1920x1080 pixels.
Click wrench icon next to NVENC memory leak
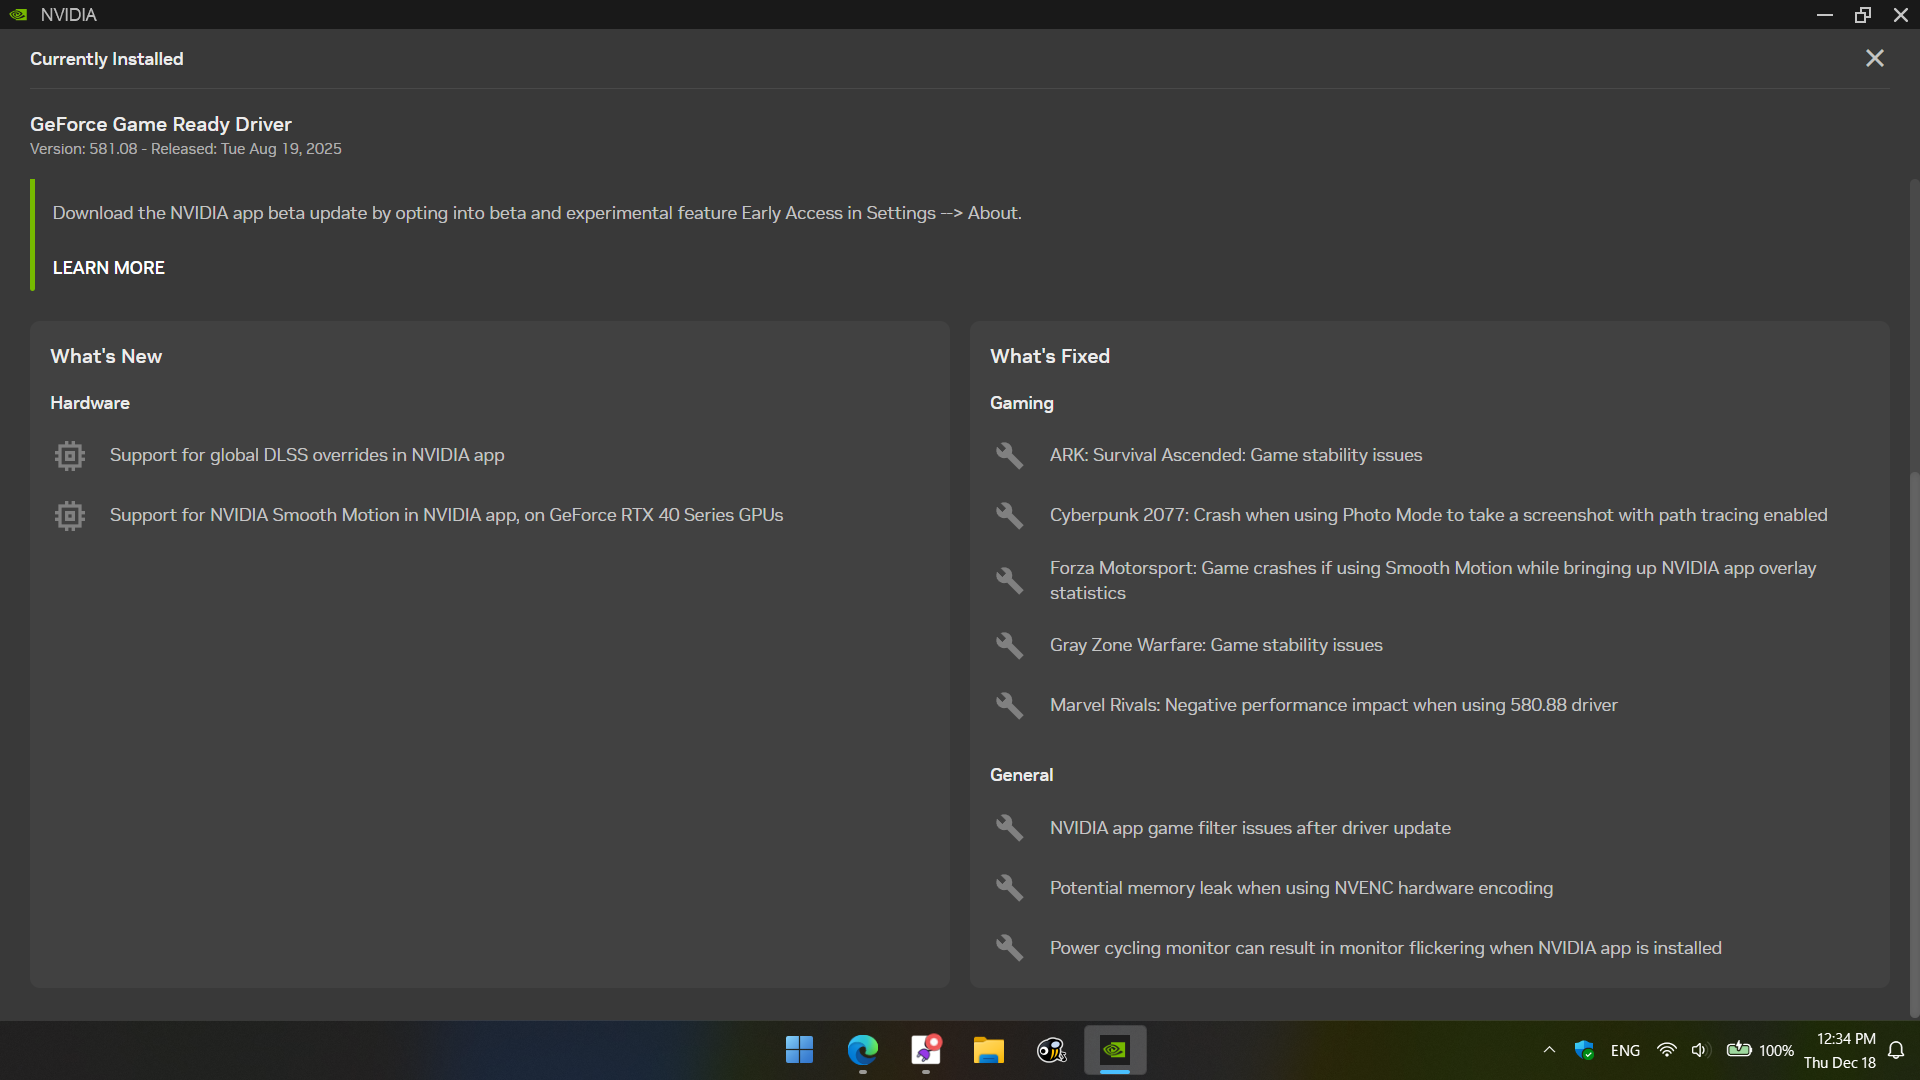[x=1009, y=888]
